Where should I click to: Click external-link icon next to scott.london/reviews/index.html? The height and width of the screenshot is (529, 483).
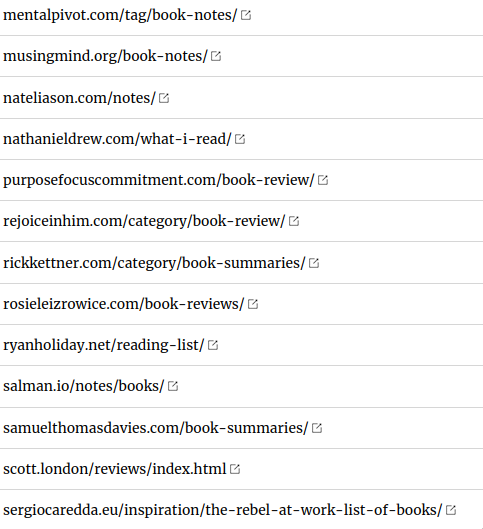(x=235, y=469)
